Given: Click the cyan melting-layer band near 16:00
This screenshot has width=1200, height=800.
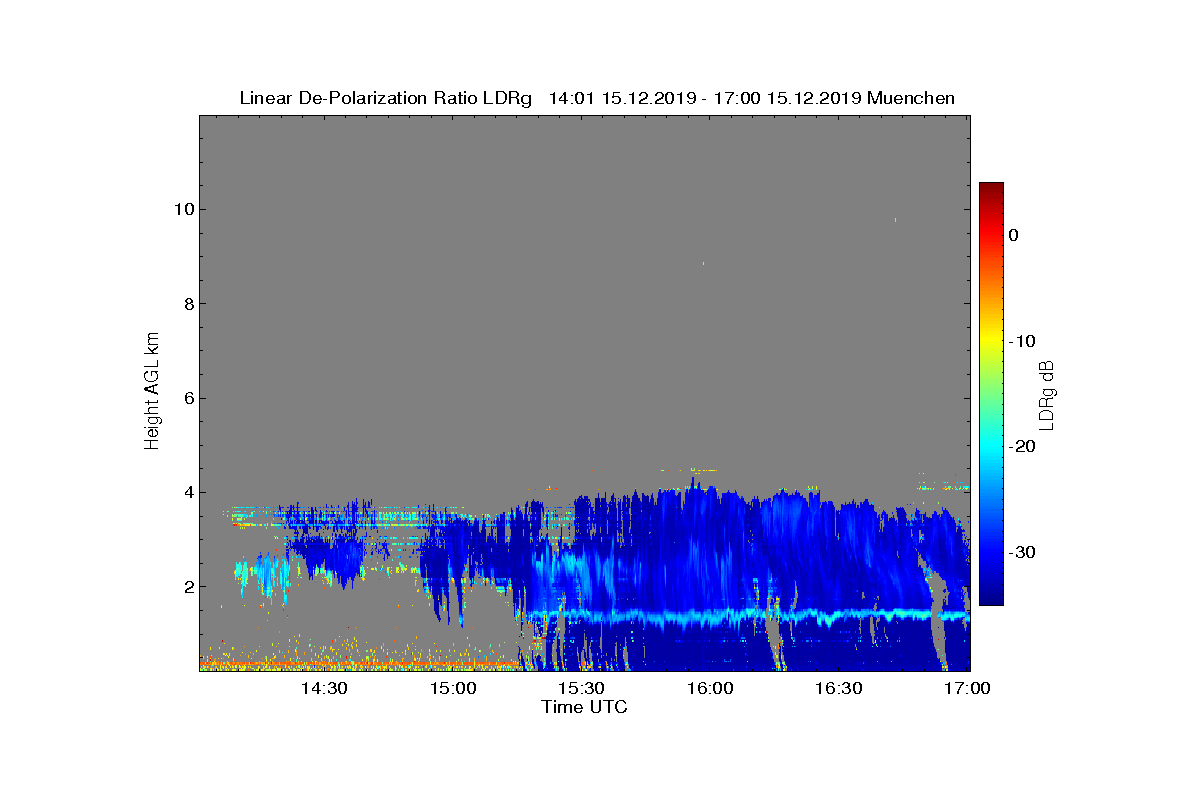Looking at the screenshot, I should [710, 617].
